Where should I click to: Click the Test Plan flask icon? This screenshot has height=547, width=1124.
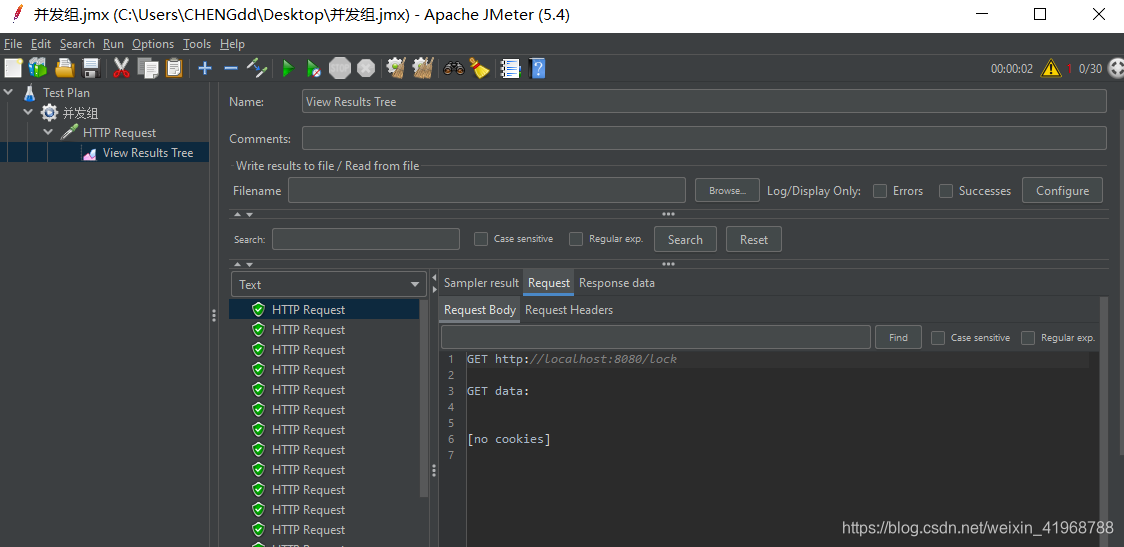click(x=29, y=92)
